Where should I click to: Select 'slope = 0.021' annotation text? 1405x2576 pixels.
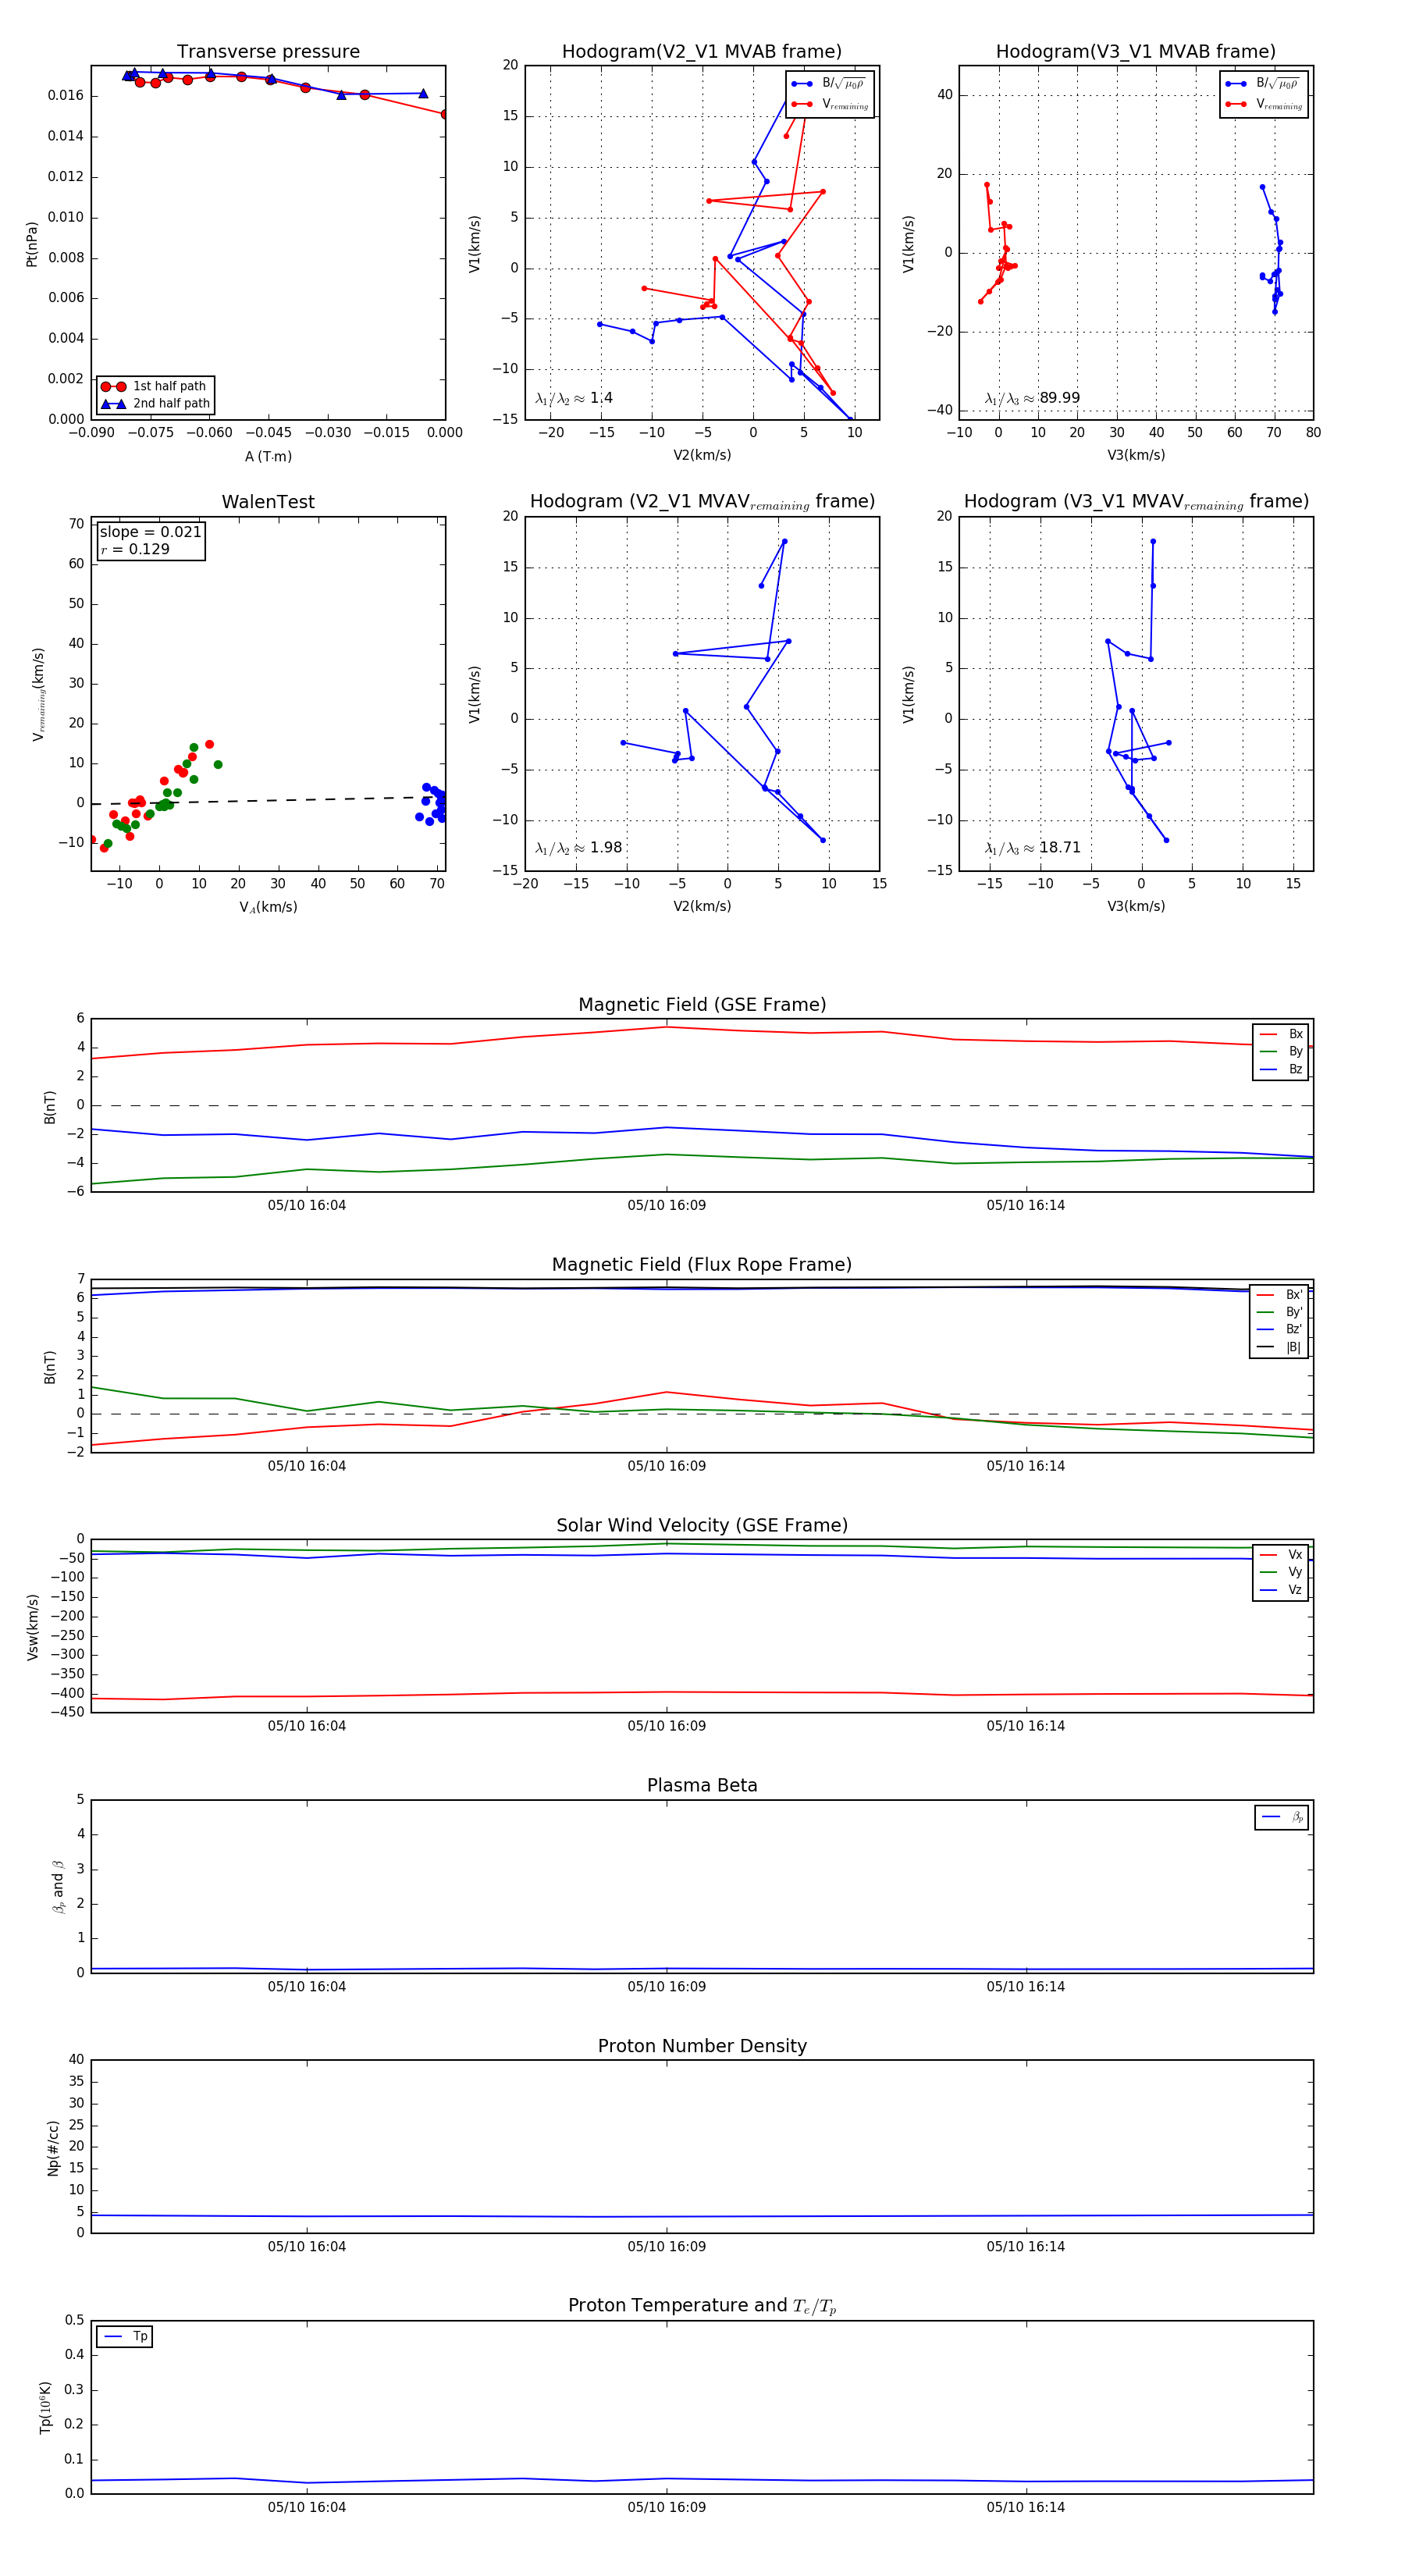(x=150, y=532)
